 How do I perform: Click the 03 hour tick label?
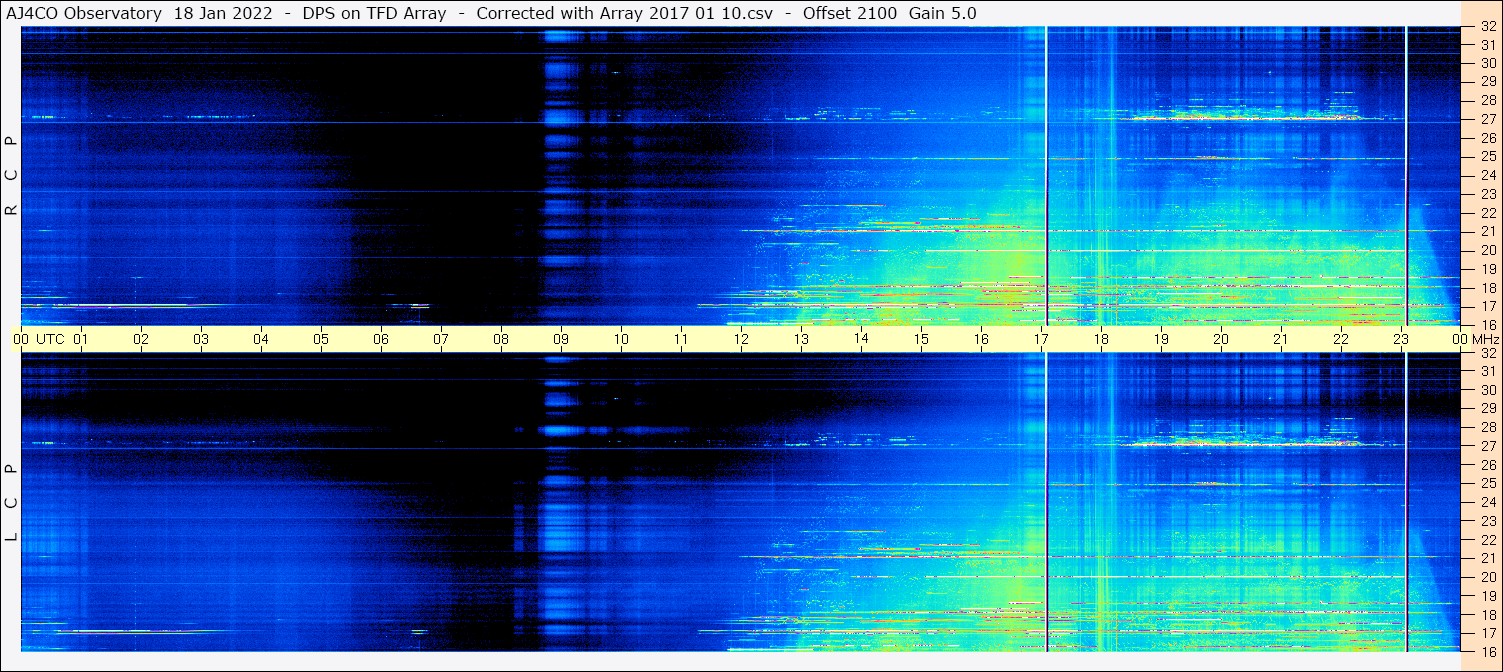201,339
